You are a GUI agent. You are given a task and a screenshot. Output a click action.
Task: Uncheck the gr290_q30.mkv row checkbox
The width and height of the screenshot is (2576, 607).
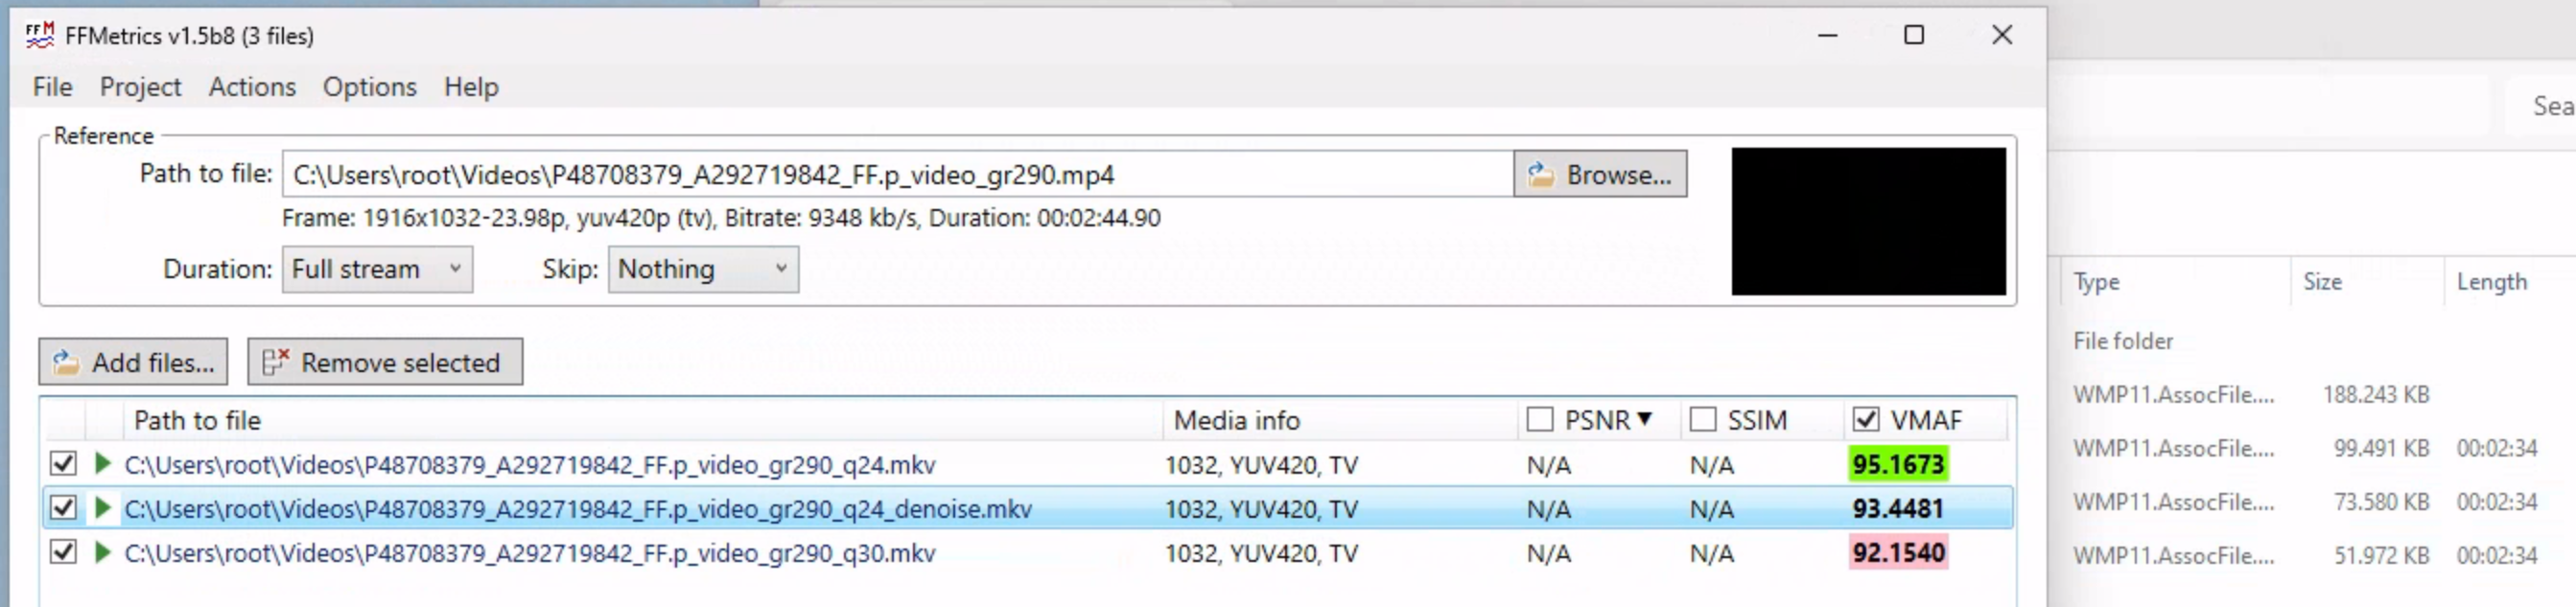pyautogui.click(x=63, y=552)
